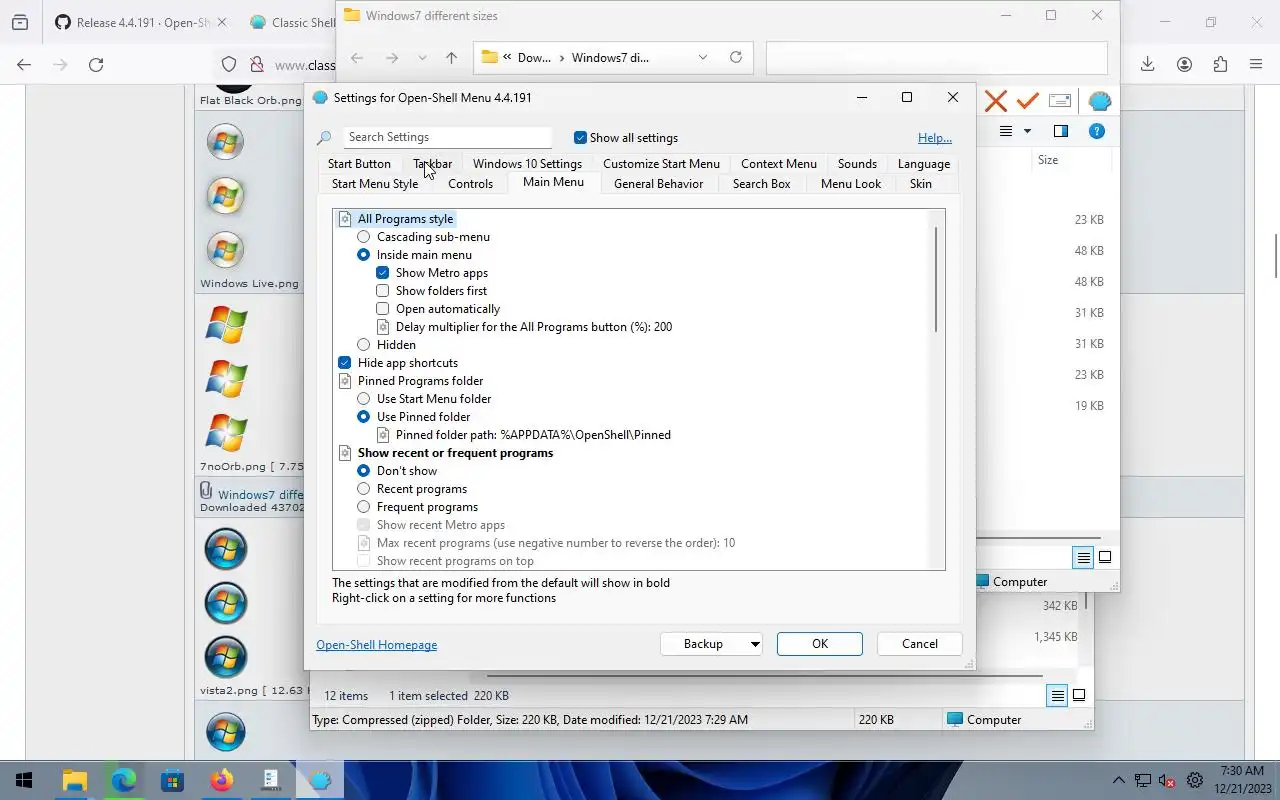This screenshot has height=800, width=1280.
Task: Refresh the Explorer address bar
Action: click(x=736, y=57)
